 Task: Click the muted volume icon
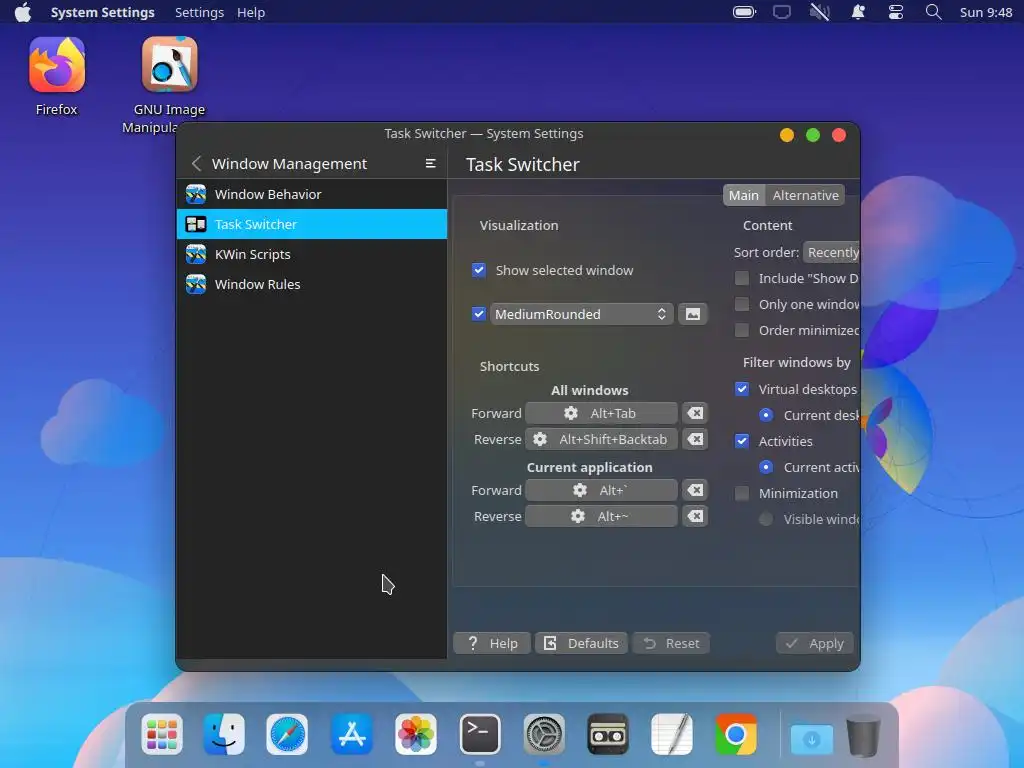click(x=820, y=12)
